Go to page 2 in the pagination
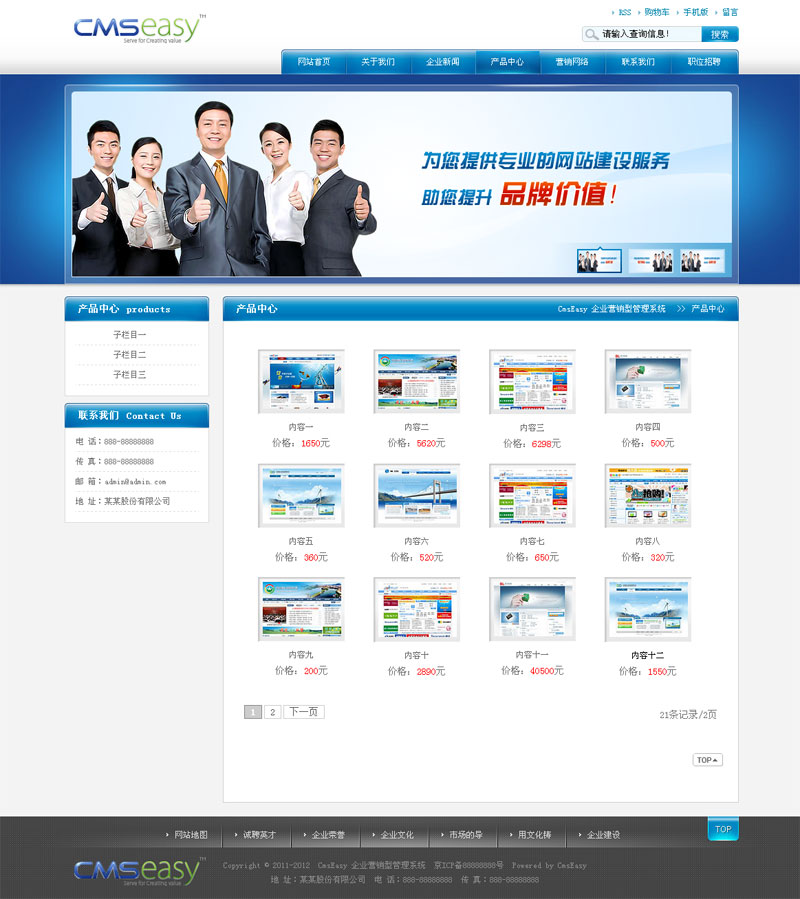 pyautogui.click(x=272, y=712)
